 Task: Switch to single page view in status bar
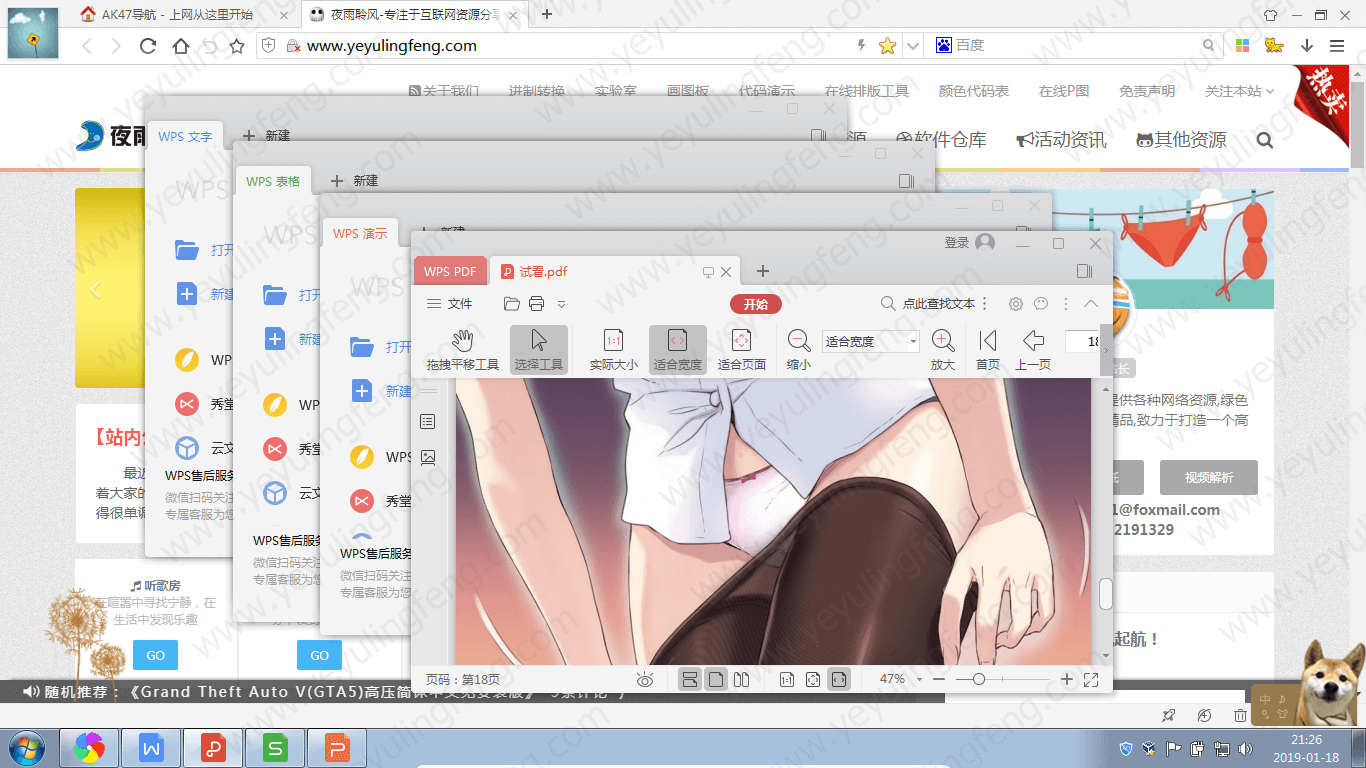[716, 680]
